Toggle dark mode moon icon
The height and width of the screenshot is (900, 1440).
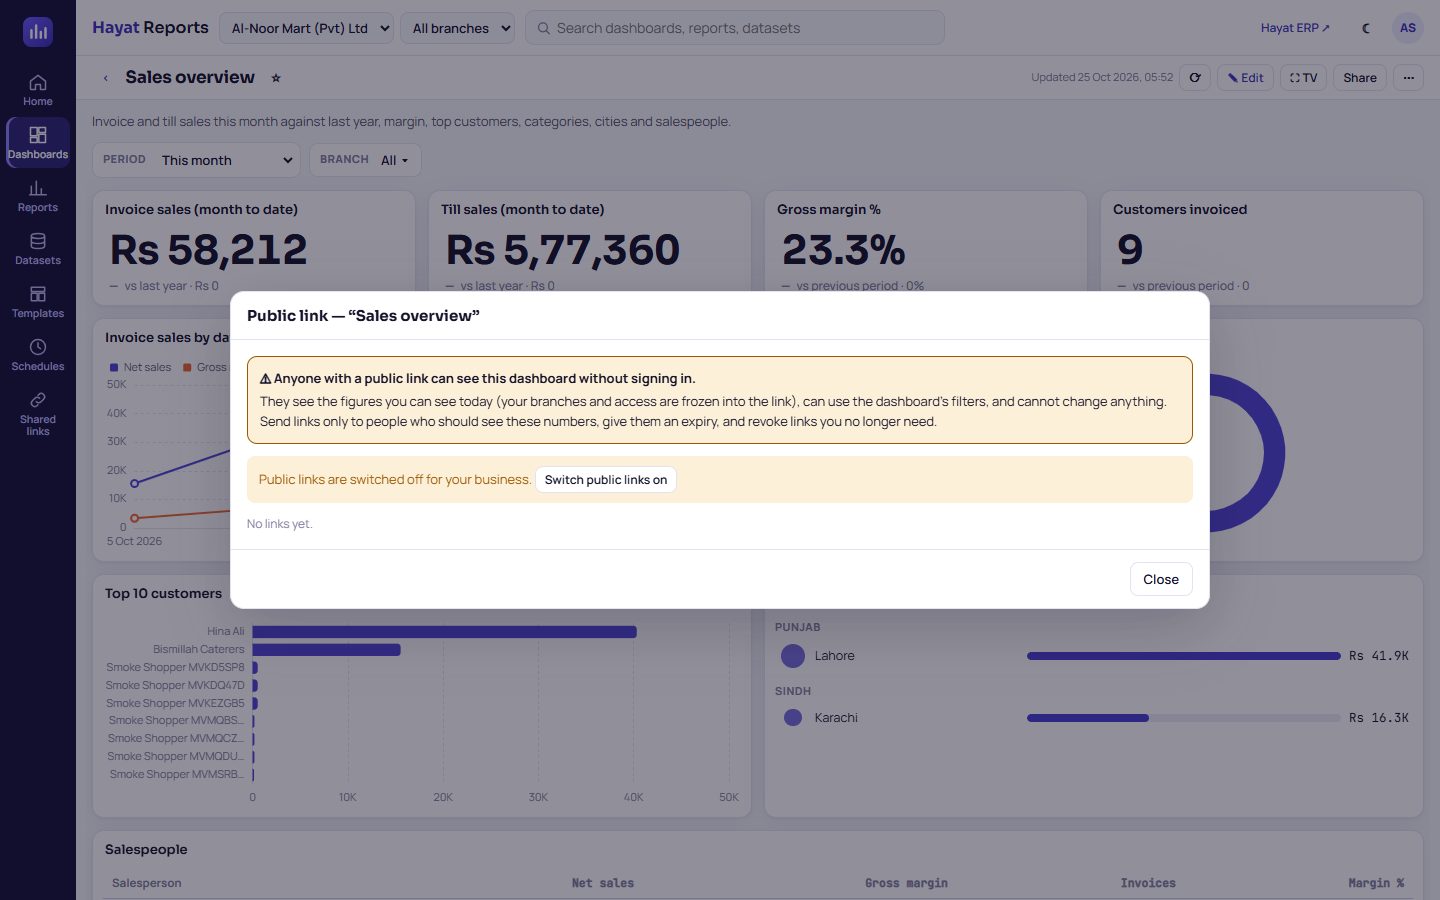click(x=1366, y=28)
